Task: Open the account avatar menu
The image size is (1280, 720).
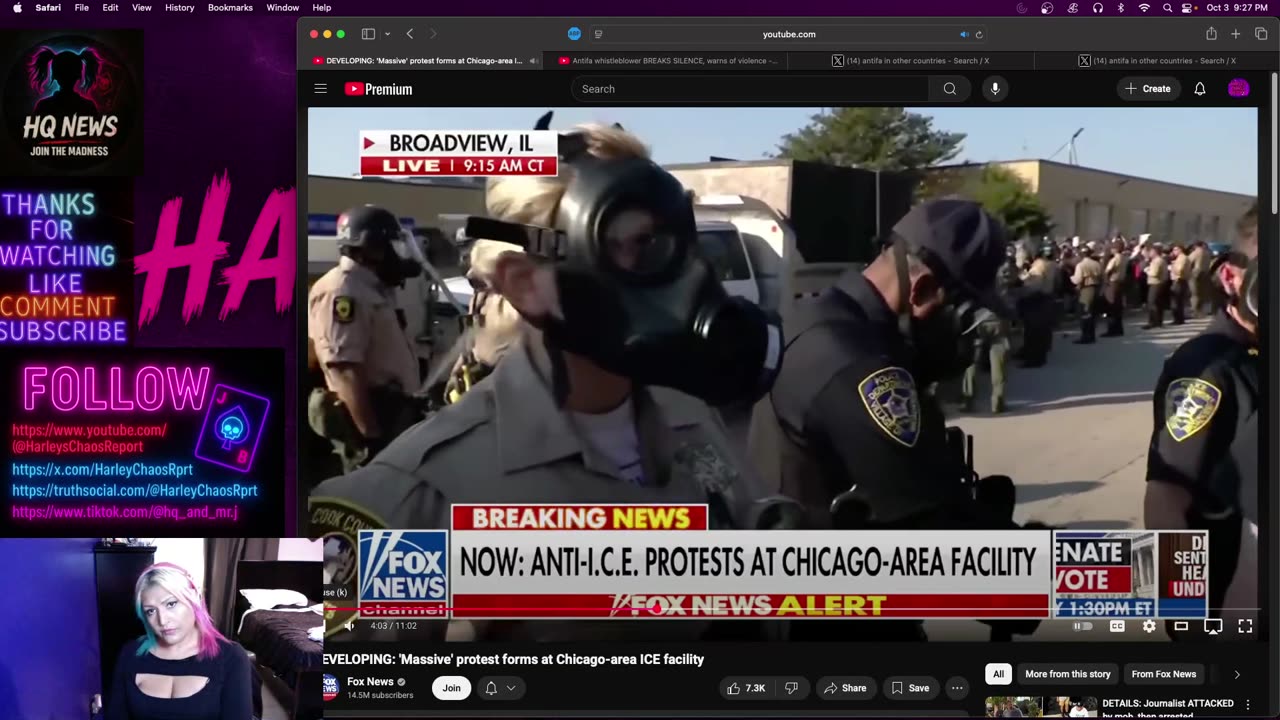Action: coord(1238,89)
